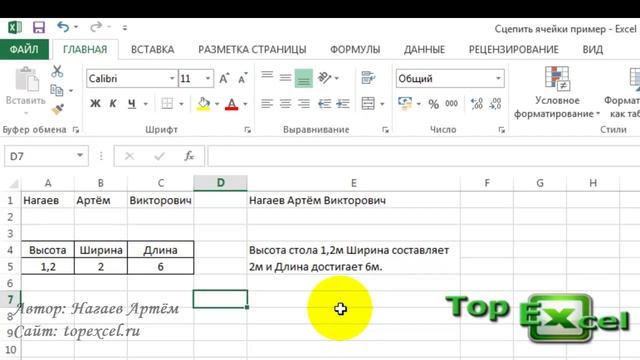The width and height of the screenshot is (640, 360).
Task: Click the Percent style icon
Action: 433,104
